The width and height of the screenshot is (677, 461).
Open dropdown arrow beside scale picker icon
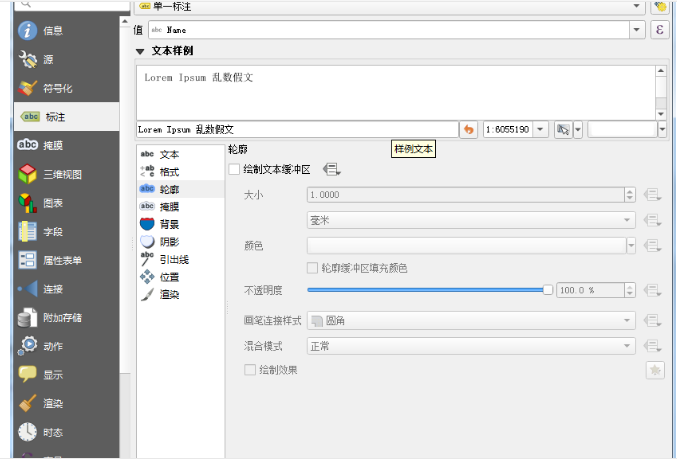[578, 129]
